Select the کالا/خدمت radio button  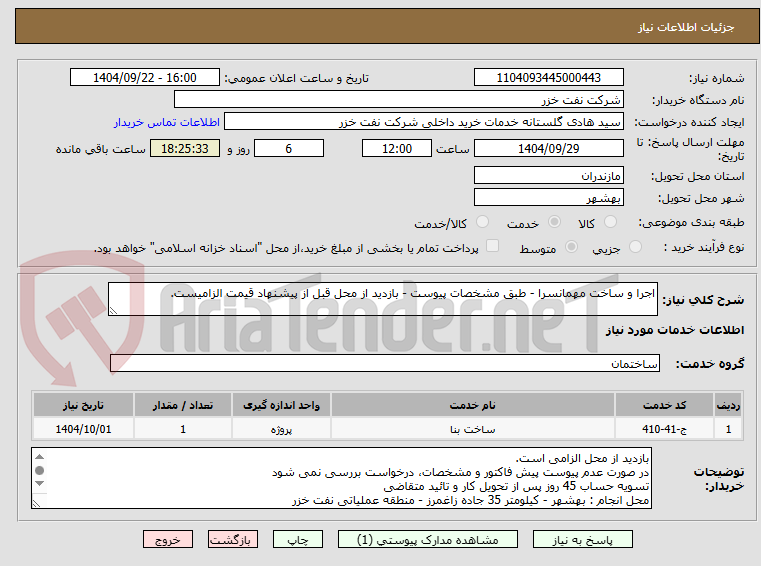pyautogui.click(x=482, y=222)
